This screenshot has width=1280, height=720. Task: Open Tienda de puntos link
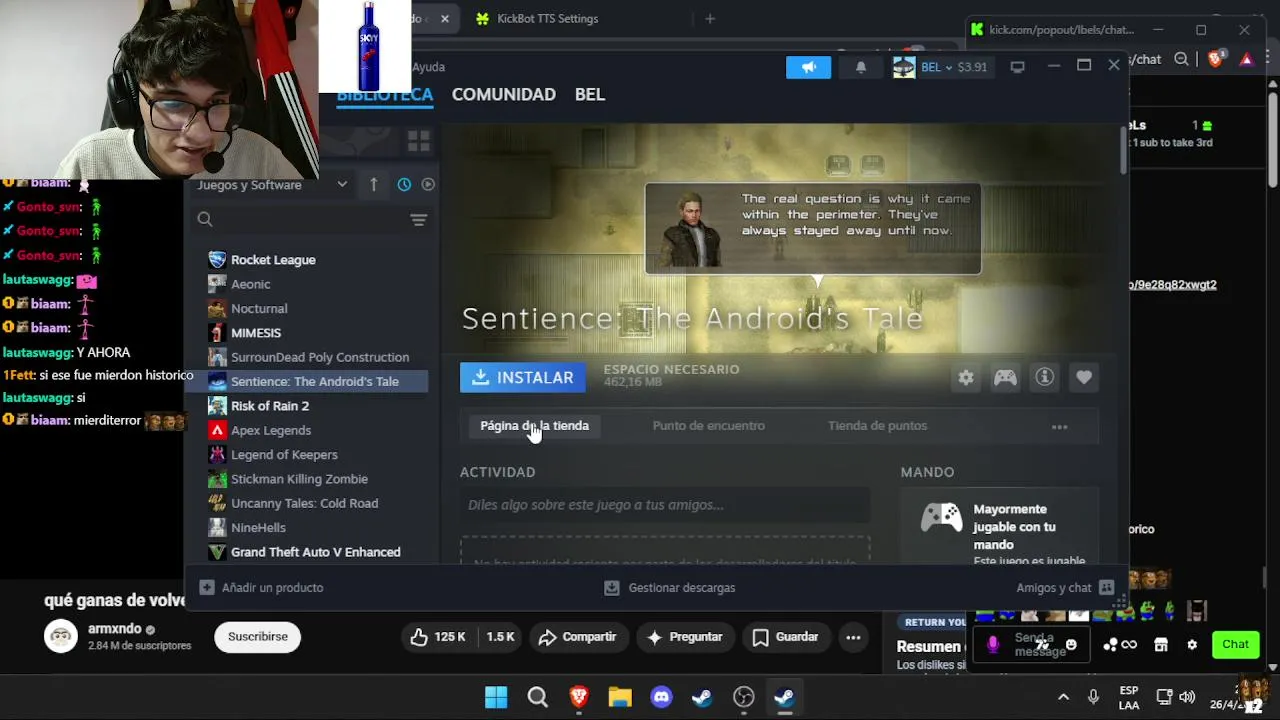coord(877,426)
